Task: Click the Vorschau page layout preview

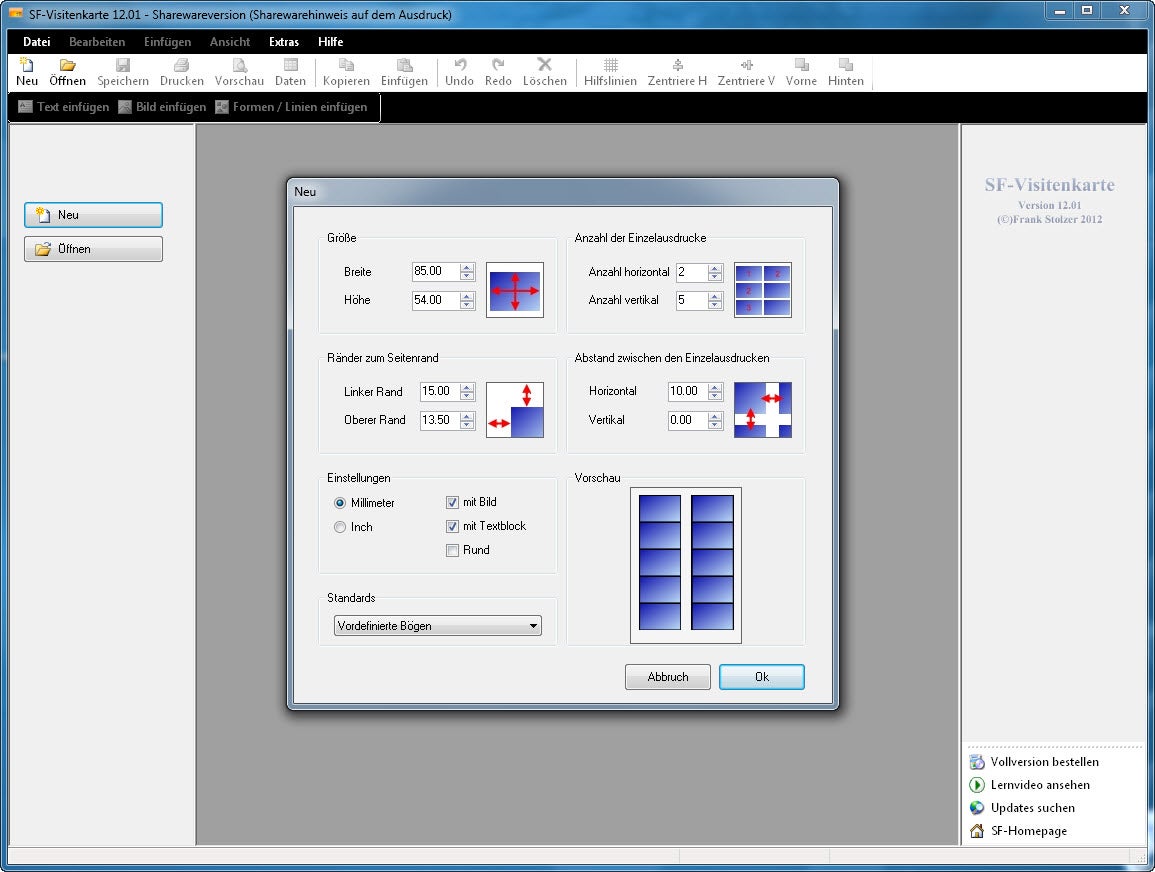Action: click(685, 565)
